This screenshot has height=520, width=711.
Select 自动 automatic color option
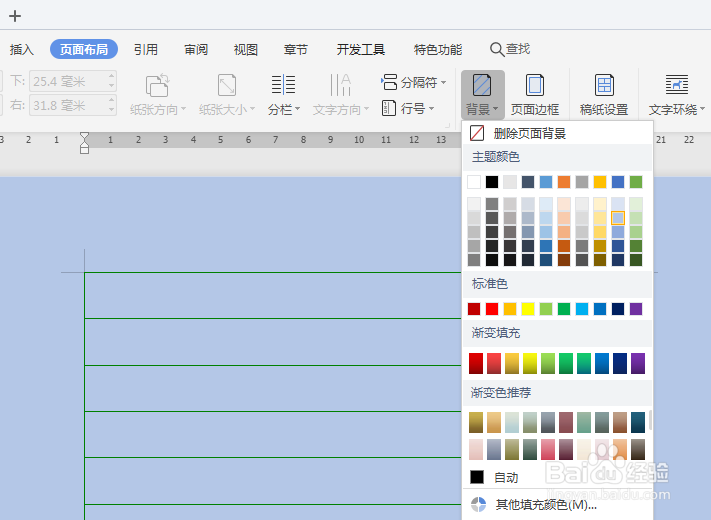click(557, 477)
